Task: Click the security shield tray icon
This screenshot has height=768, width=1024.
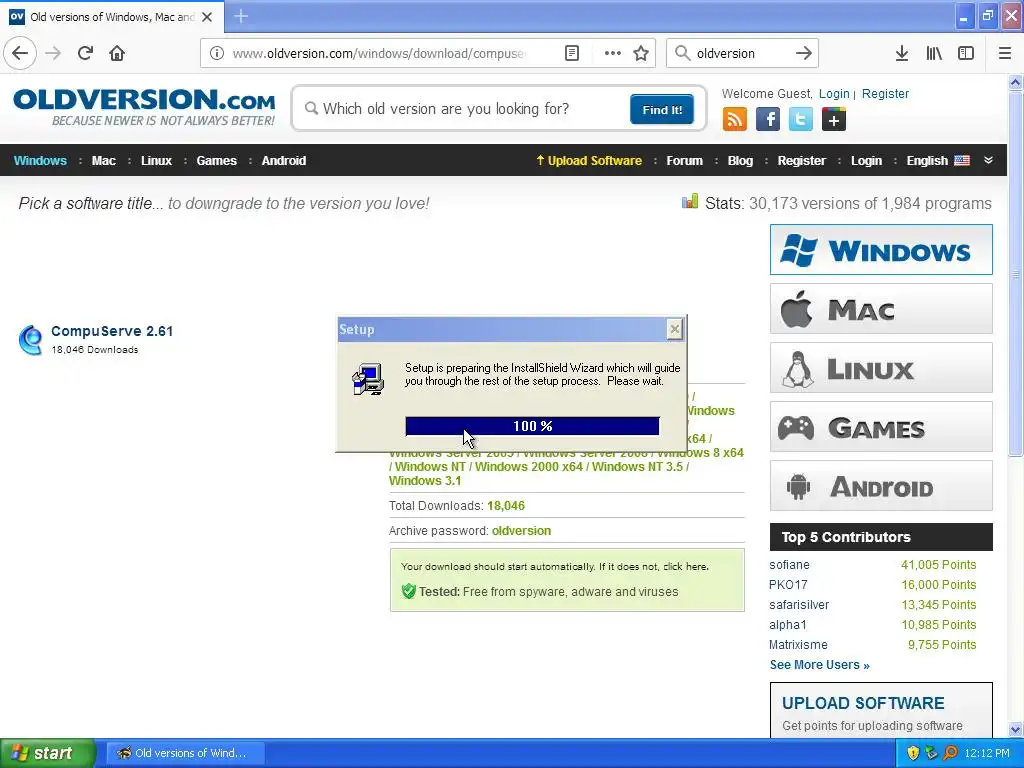Action: 913,753
